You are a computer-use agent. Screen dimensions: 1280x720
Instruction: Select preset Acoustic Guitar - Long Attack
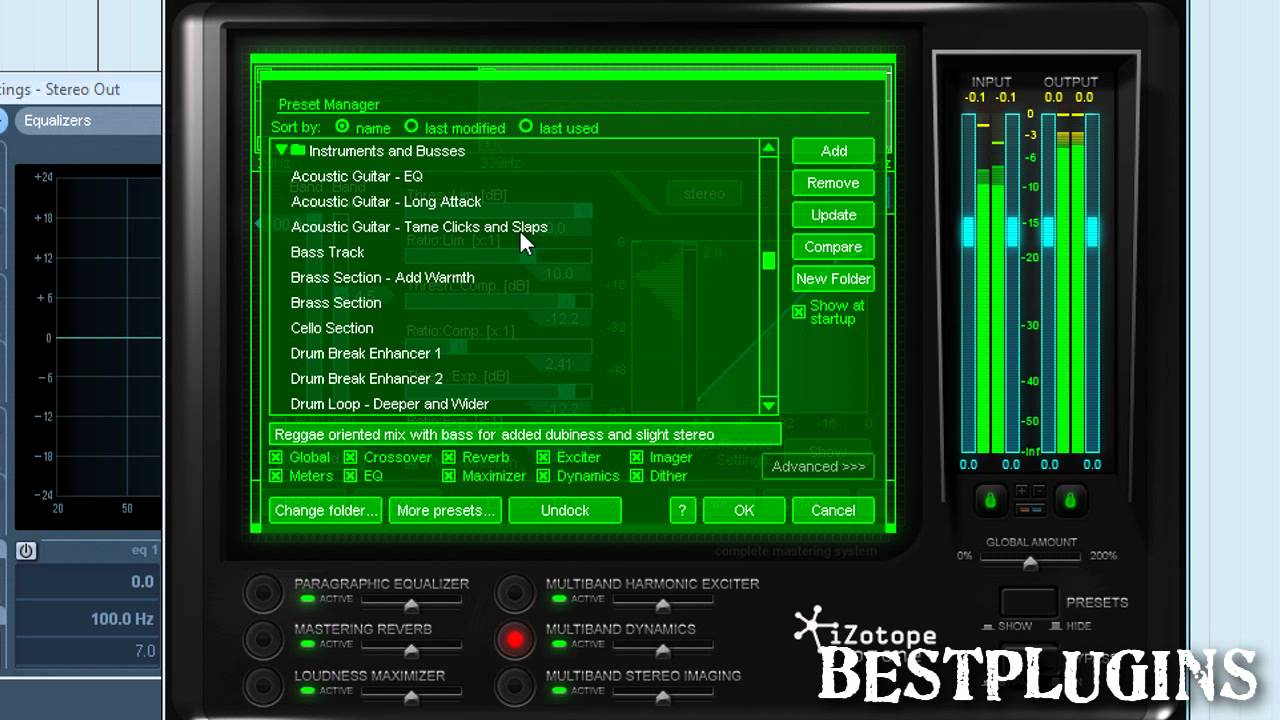coord(386,201)
